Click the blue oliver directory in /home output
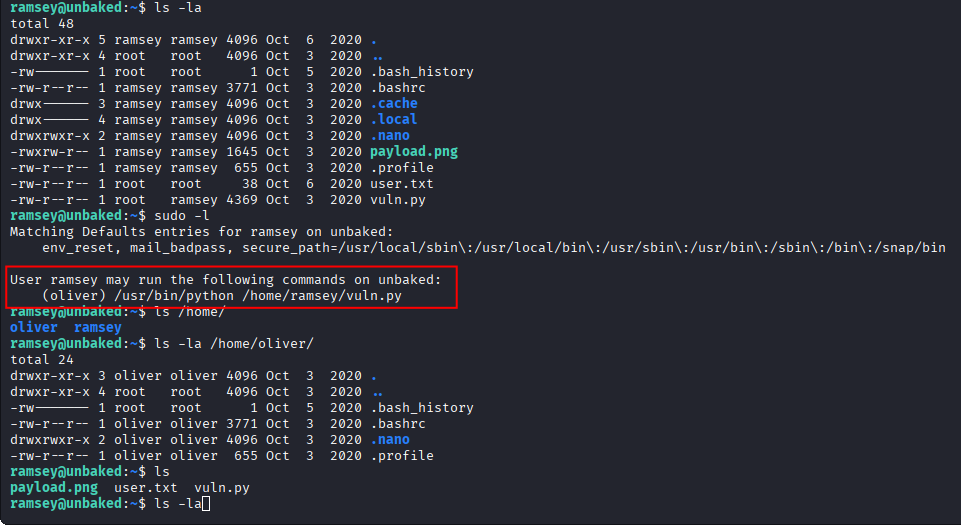 [x=34, y=327]
